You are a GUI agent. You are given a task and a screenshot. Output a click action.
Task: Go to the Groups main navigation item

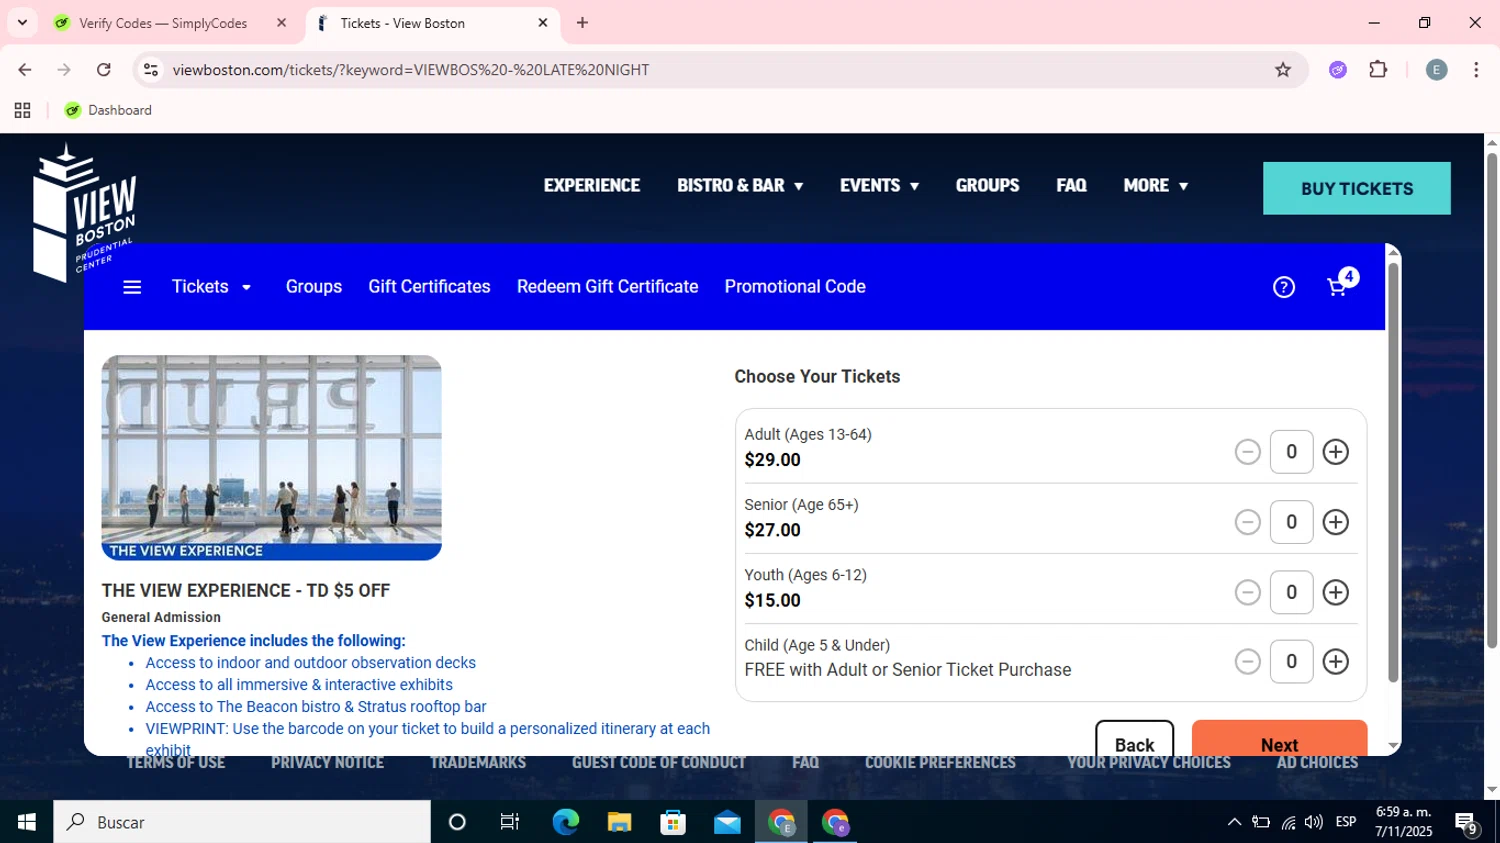tap(987, 186)
